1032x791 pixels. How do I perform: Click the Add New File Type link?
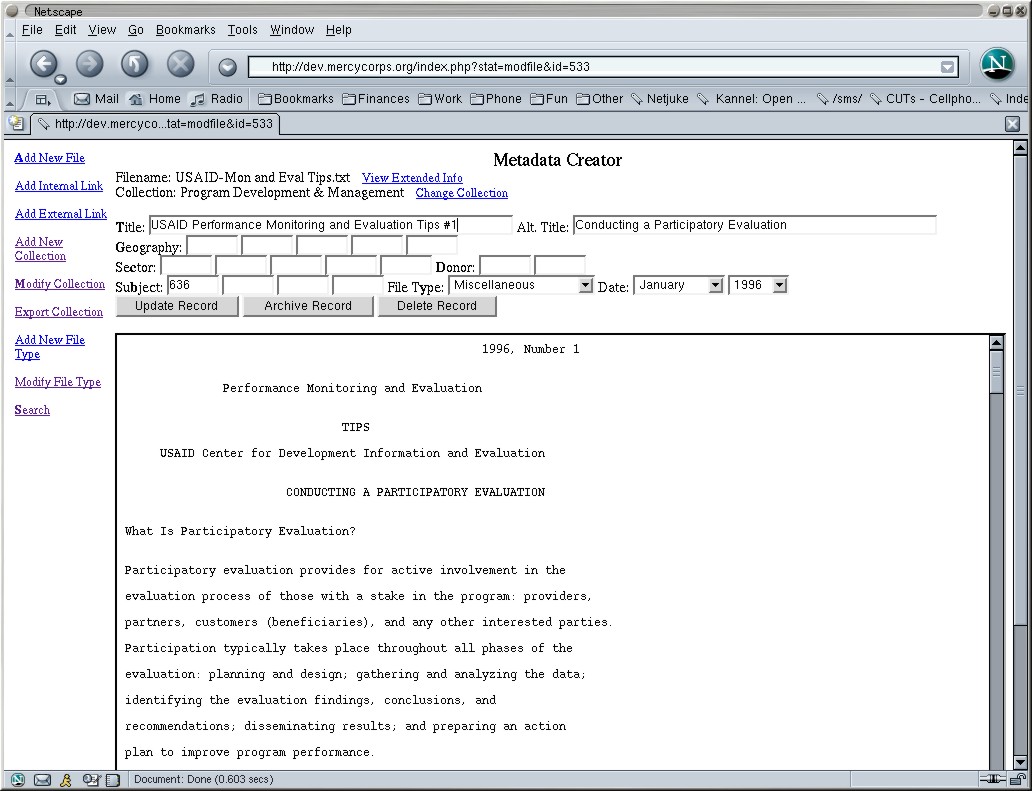pos(49,347)
